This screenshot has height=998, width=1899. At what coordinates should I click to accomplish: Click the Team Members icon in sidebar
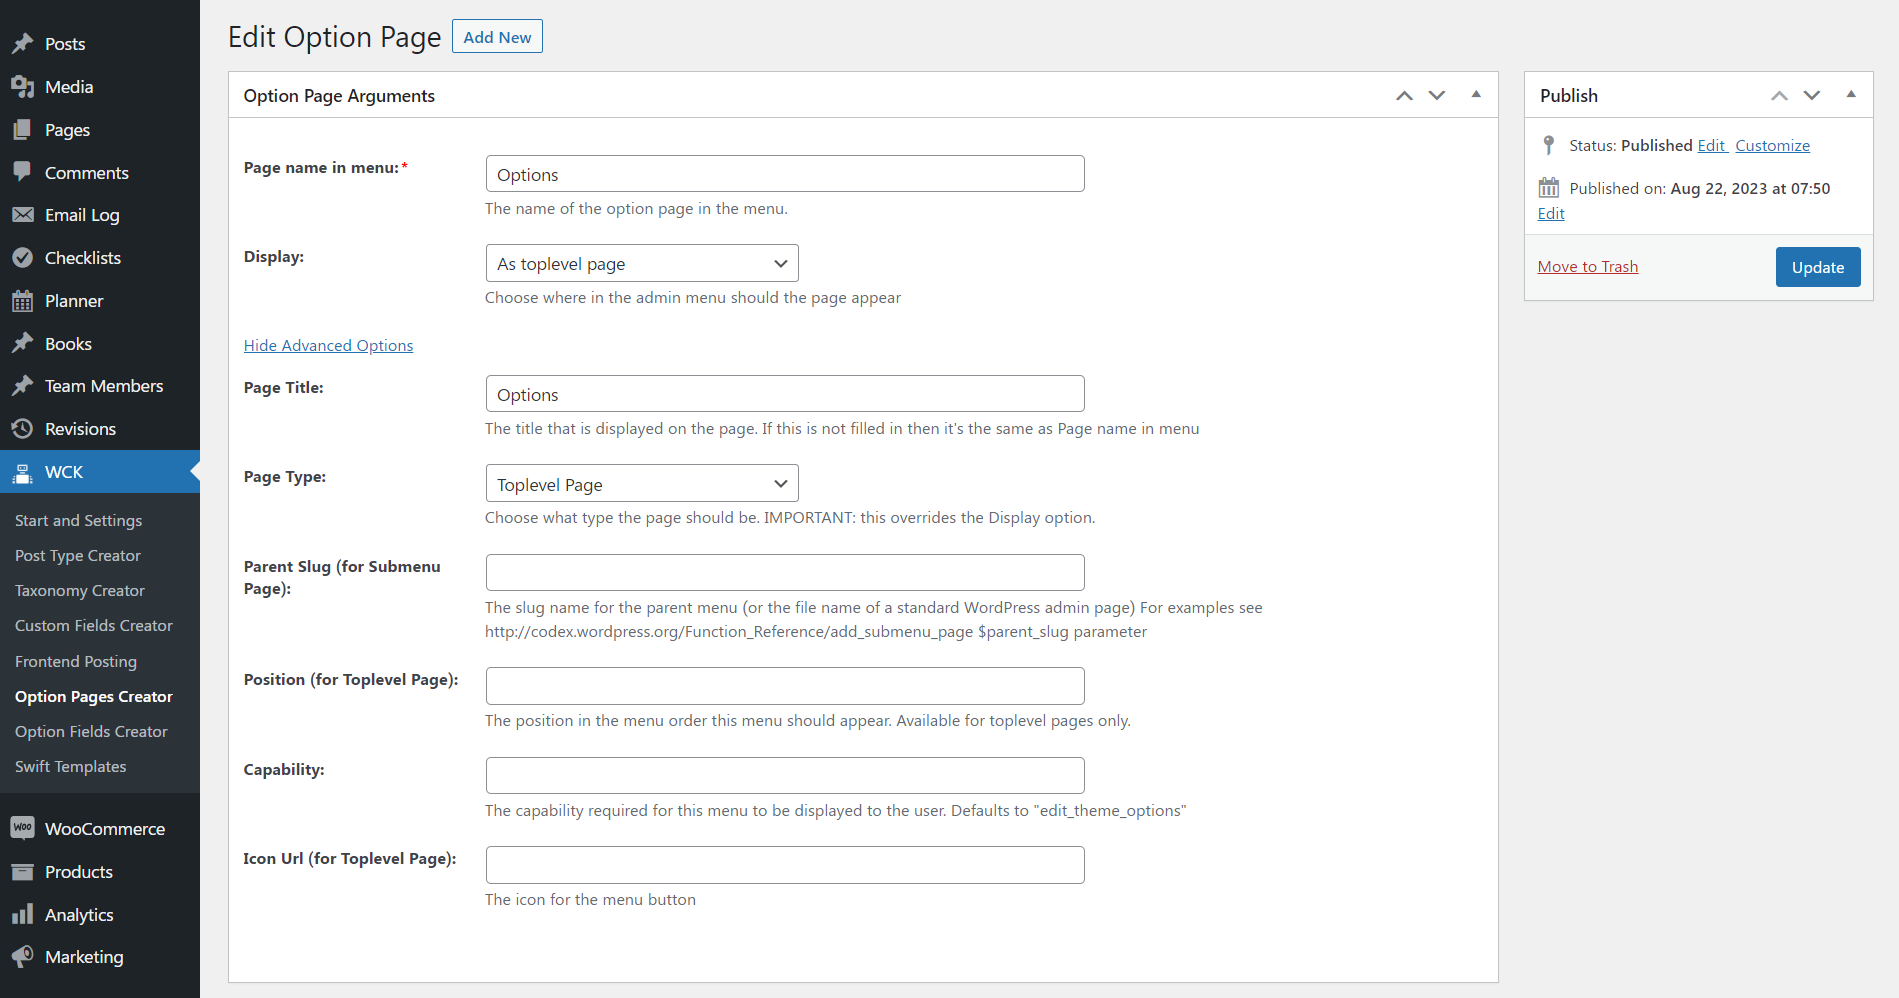coord(23,385)
